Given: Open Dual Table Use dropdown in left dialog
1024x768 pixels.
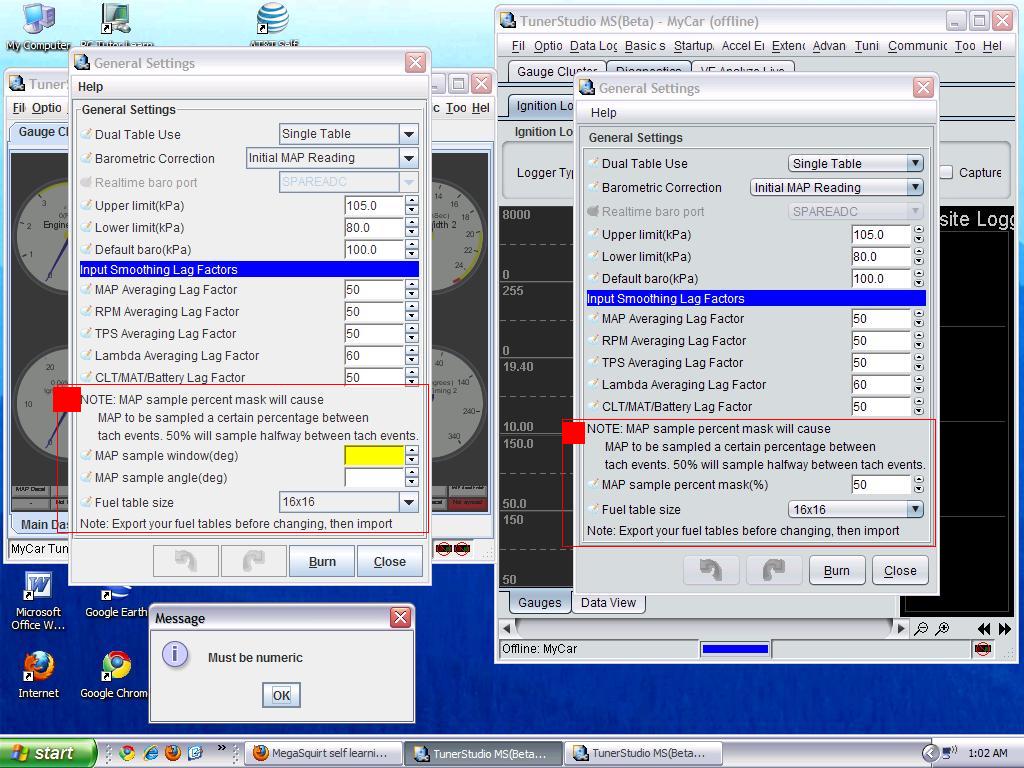Looking at the screenshot, I should click(409, 134).
